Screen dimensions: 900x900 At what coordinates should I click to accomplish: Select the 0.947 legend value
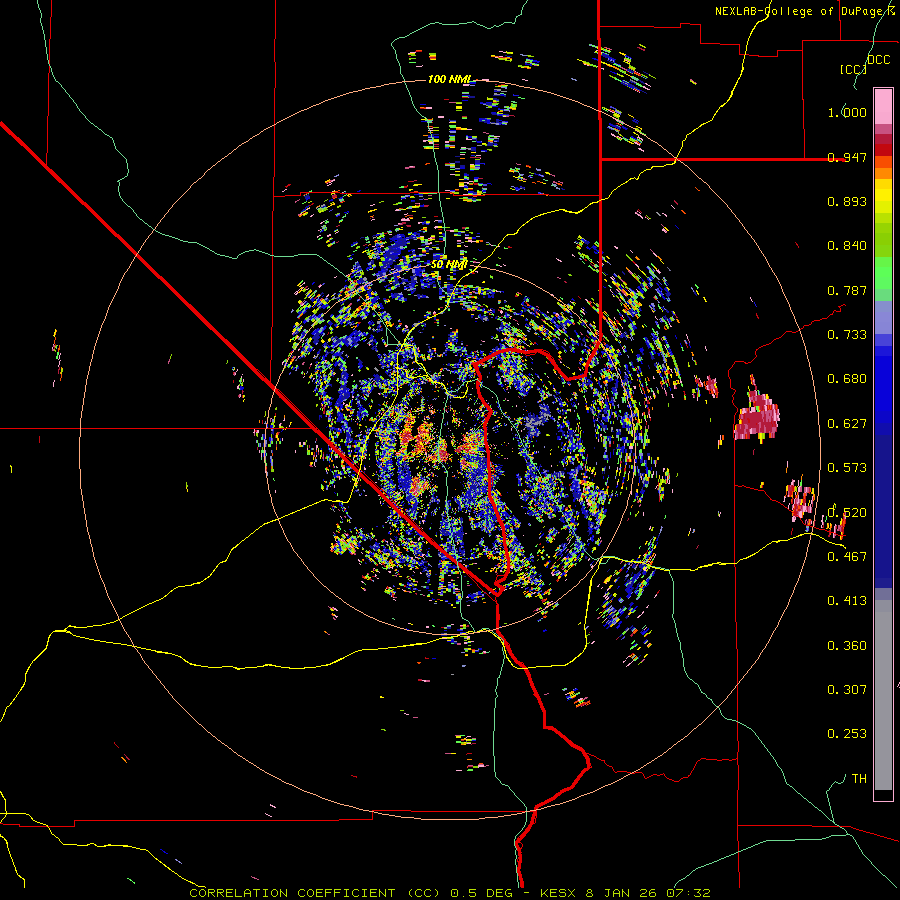point(847,157)
